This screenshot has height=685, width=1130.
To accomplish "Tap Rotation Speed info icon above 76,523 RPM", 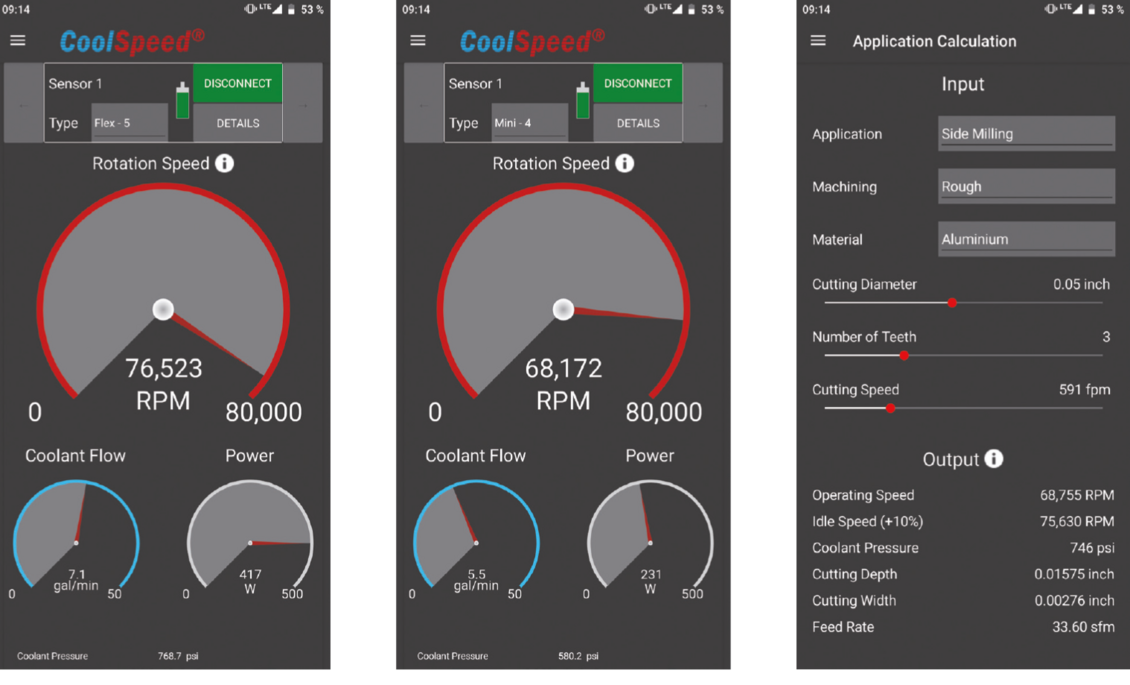I will click(225, 163).
